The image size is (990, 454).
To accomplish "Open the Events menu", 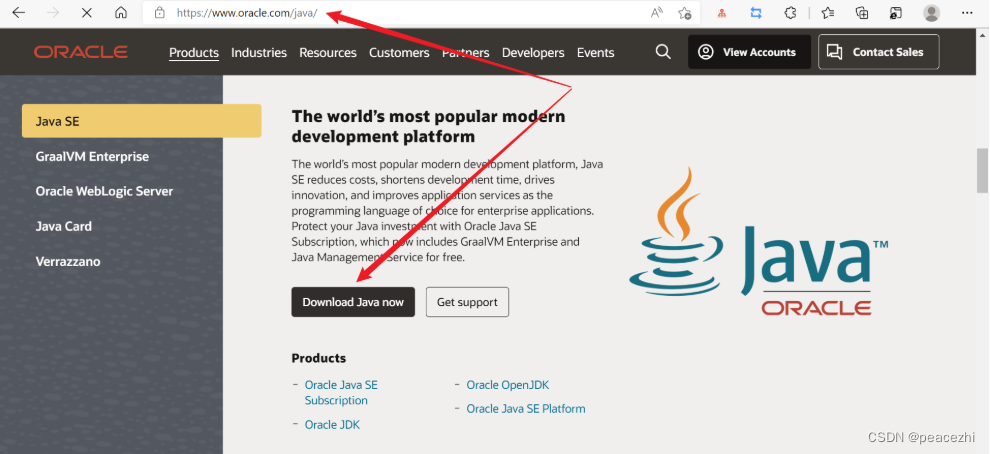I will (595, 53).
